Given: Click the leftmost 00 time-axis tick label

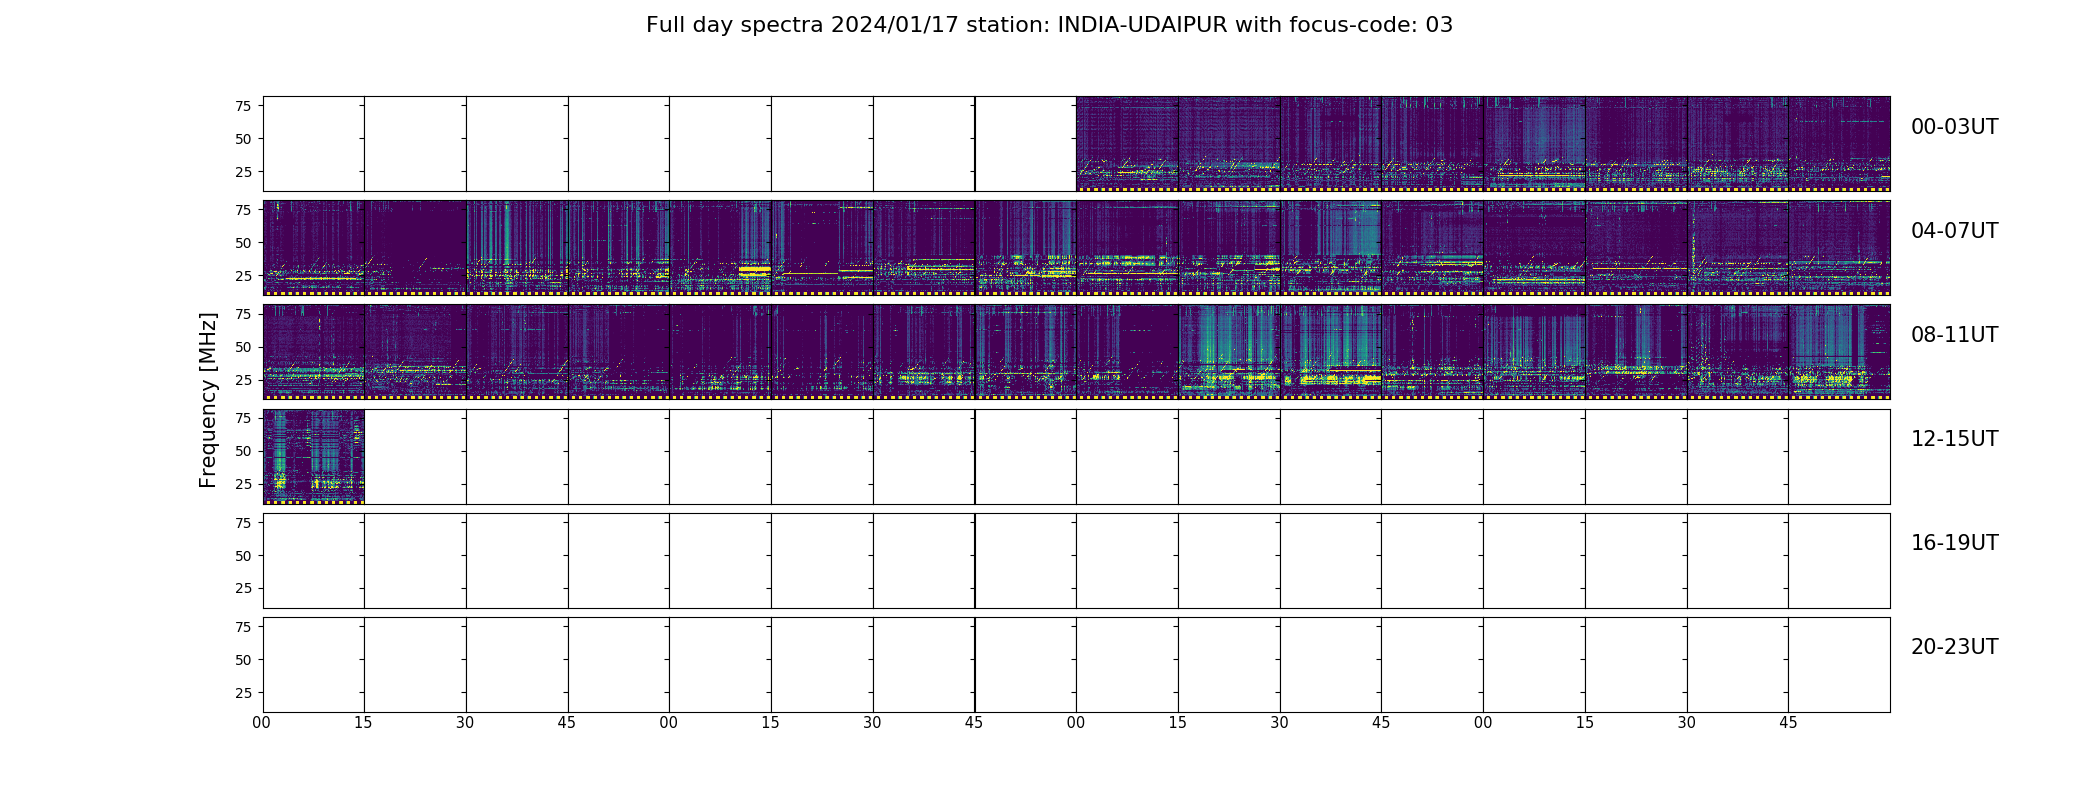Looking at the screenshot, I should pos(262,723).
